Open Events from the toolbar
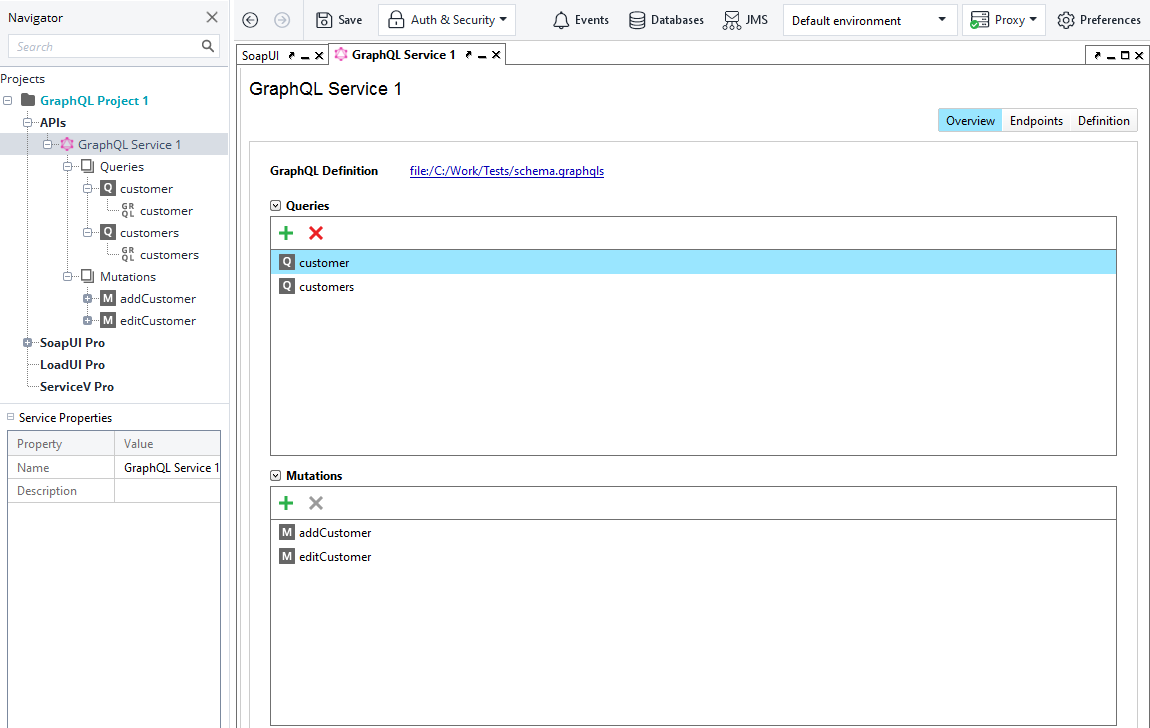 point(580,19)
